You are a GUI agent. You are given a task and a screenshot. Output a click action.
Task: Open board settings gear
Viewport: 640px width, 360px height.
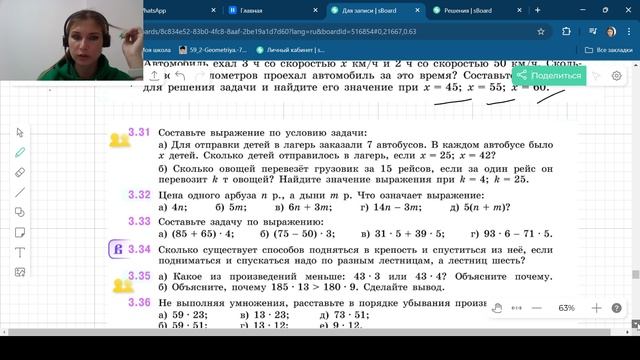click(616, 76)
